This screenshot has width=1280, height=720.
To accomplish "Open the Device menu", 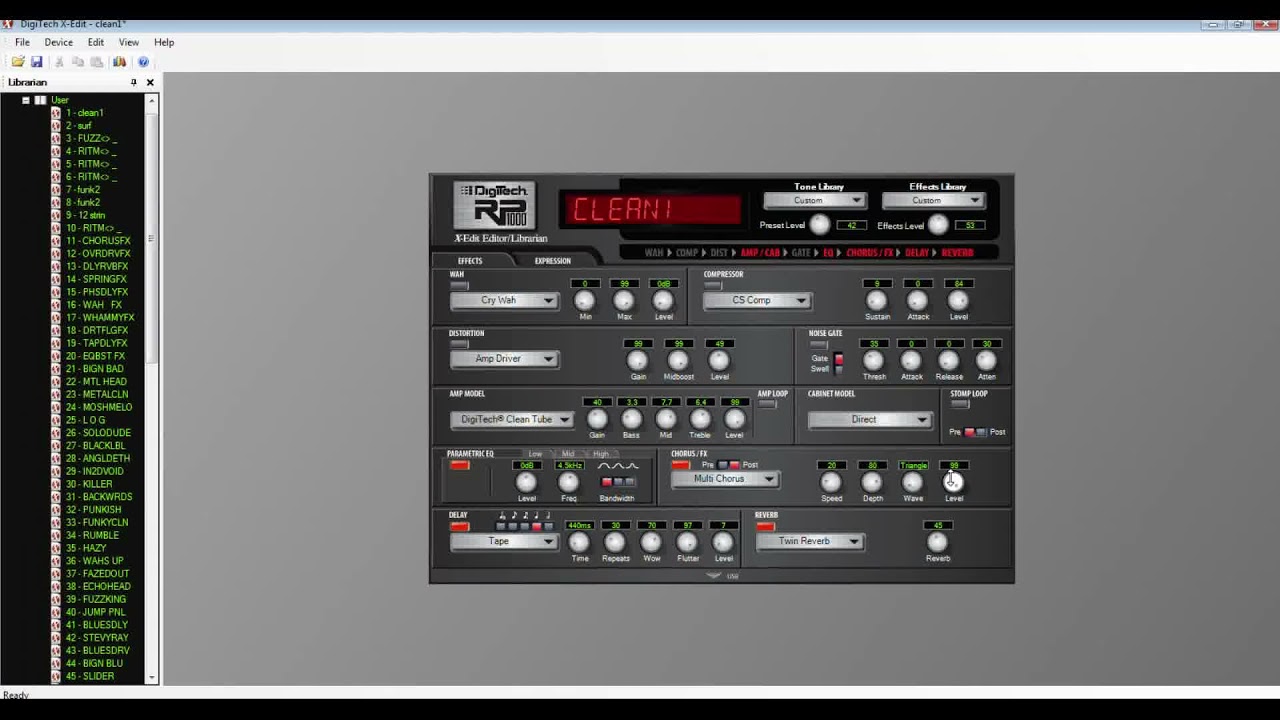I will point(58,43).
